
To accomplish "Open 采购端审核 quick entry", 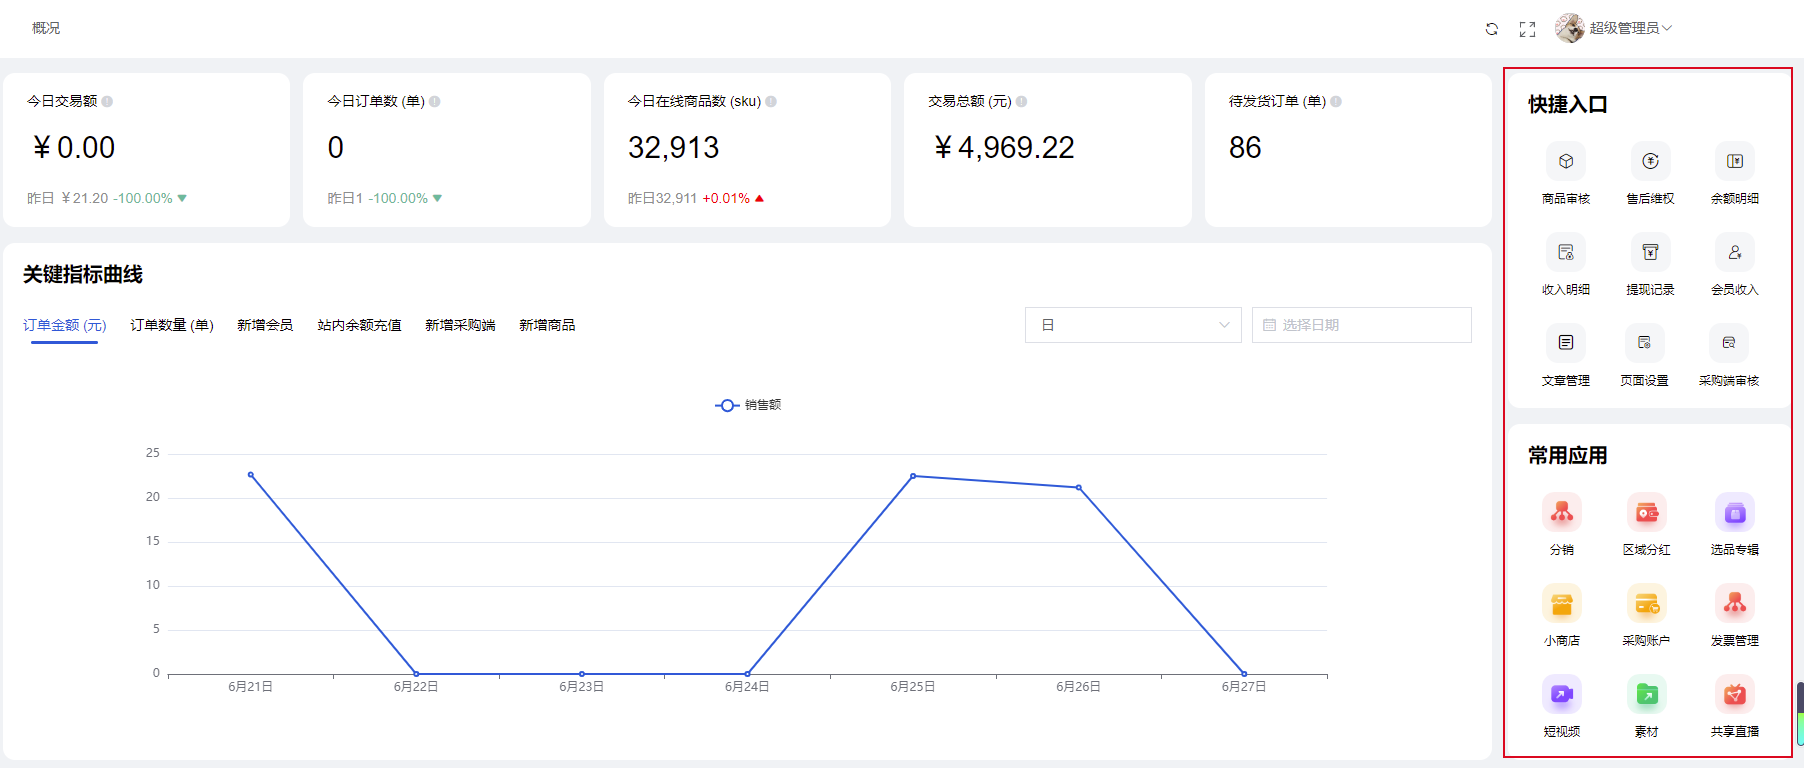I will 1728,344.
